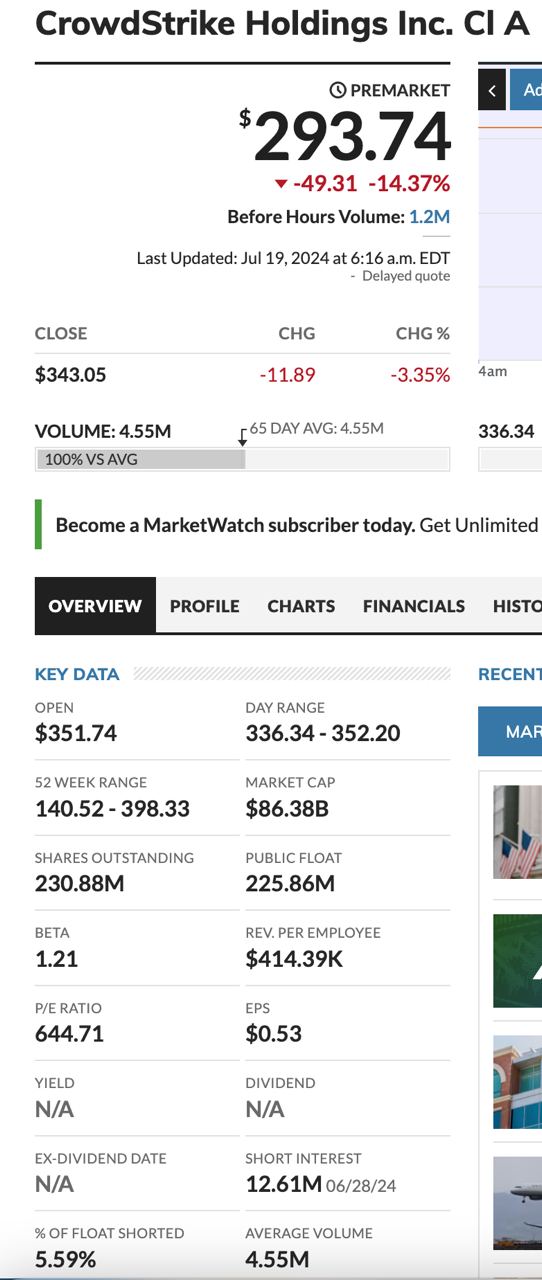The height and width of the screenshot is (1280, 542).
Task: Click the red down triangle indicator
Action: pyautogui.click(x=281, y=183)
